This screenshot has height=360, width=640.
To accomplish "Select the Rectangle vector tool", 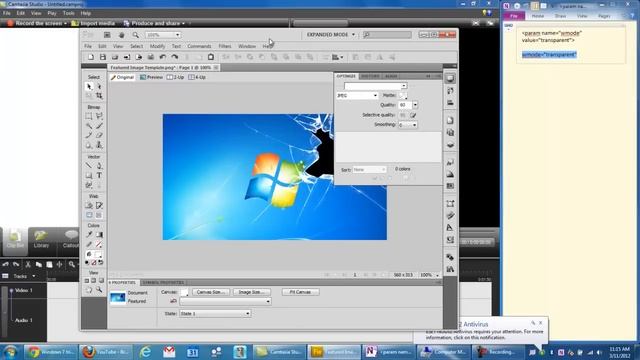I will [89, 176].
